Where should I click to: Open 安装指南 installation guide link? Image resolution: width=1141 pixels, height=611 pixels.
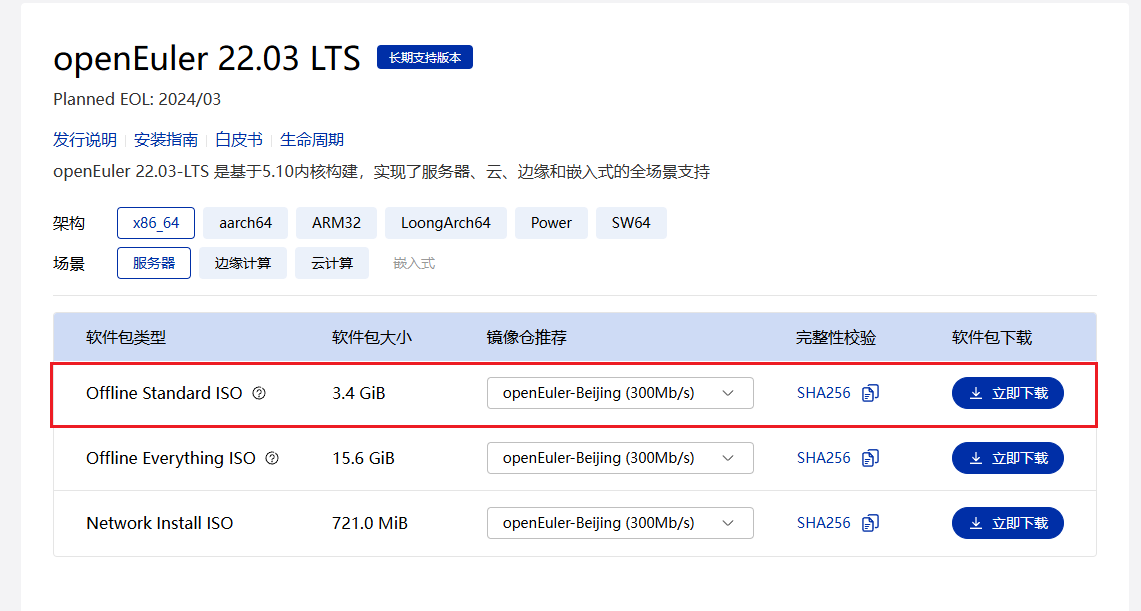(166, 140)
